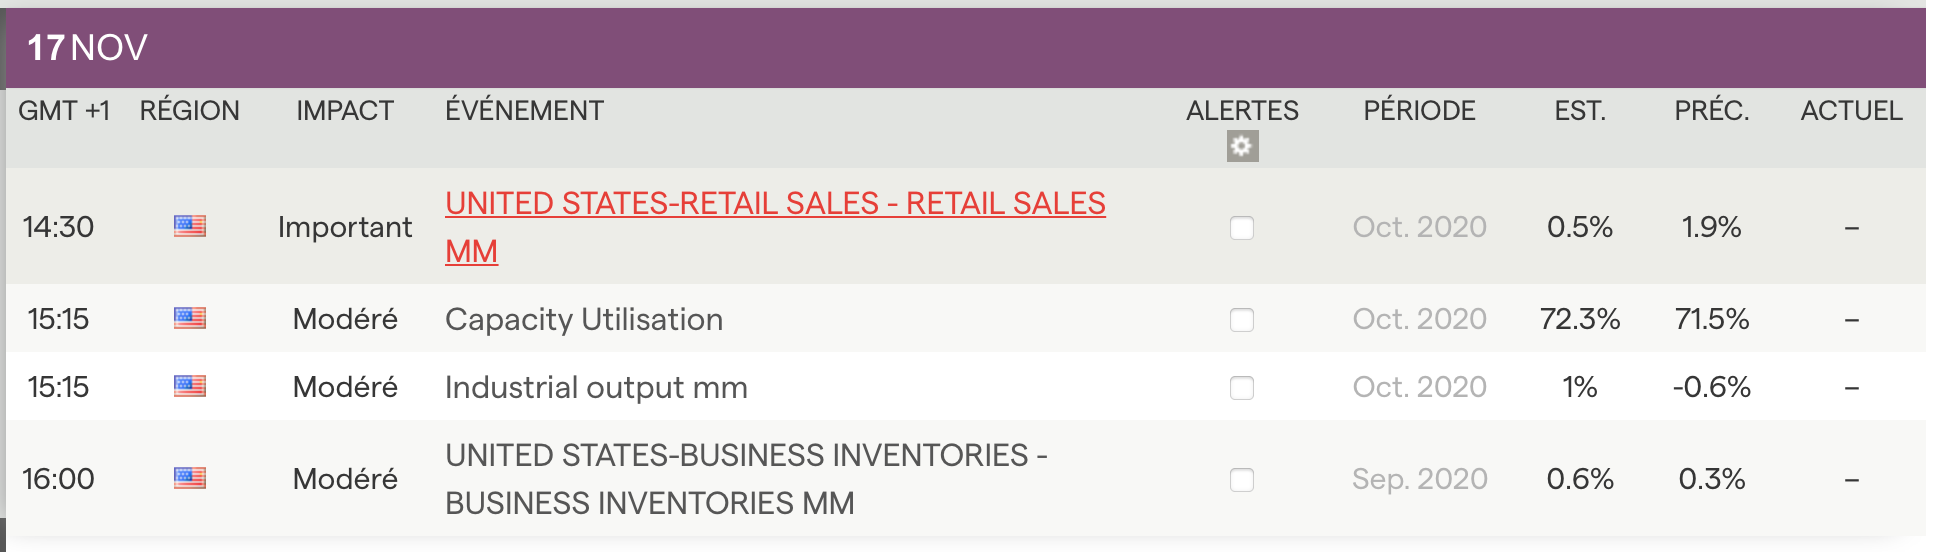Open the alerts settings gear icon

1242,147
